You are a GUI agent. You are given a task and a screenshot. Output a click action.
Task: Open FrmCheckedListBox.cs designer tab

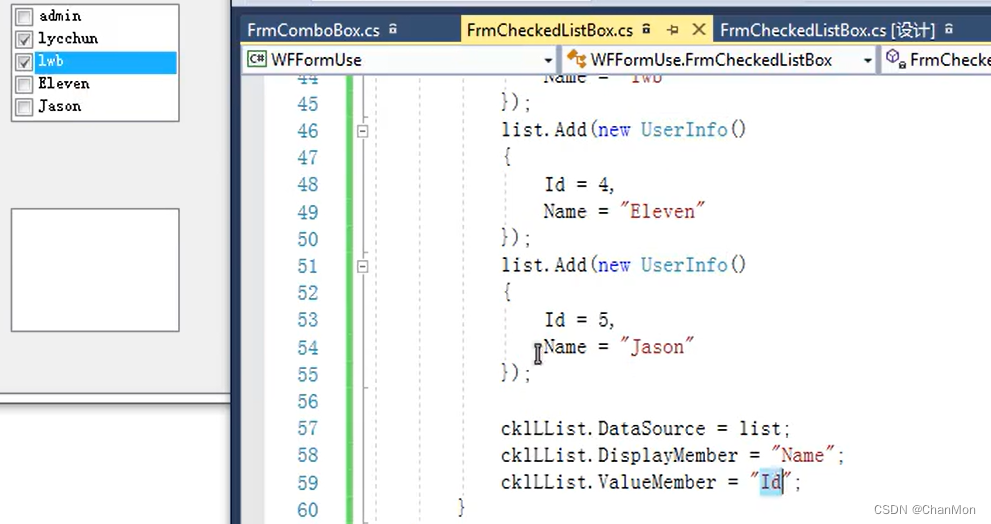(827, 30)
